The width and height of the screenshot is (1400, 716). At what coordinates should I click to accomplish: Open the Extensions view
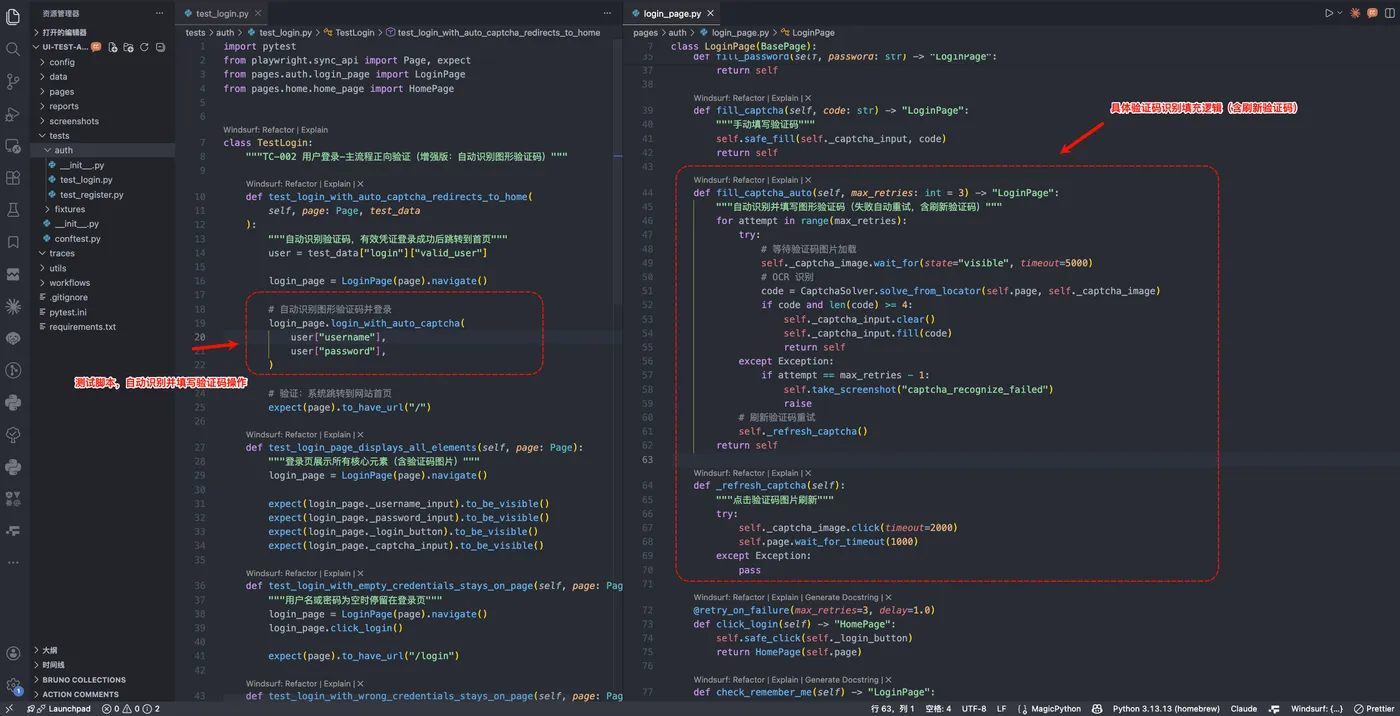coord(13,177)
